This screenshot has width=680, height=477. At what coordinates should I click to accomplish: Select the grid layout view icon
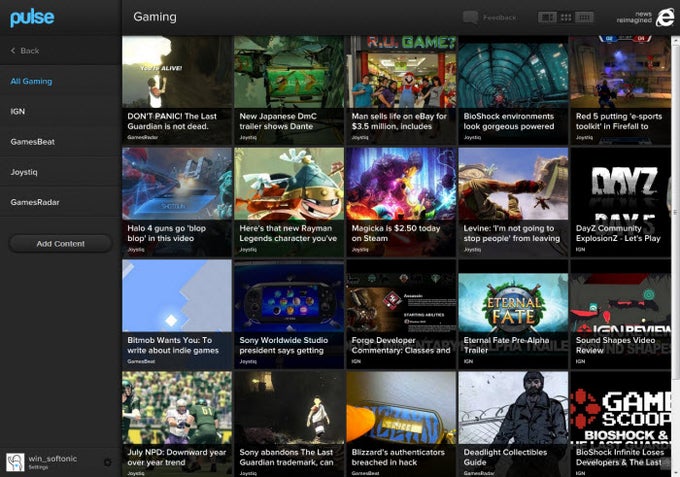coord(566,17)
